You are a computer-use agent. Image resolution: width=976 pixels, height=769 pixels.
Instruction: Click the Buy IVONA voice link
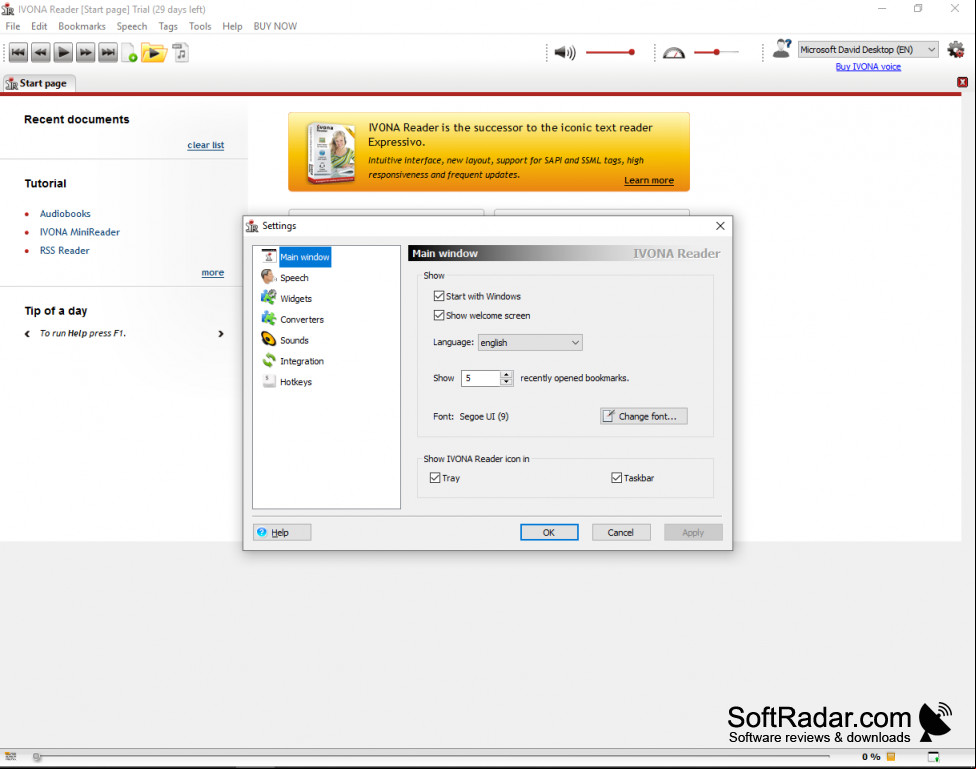pyautogui.click(x=868, y=67)
